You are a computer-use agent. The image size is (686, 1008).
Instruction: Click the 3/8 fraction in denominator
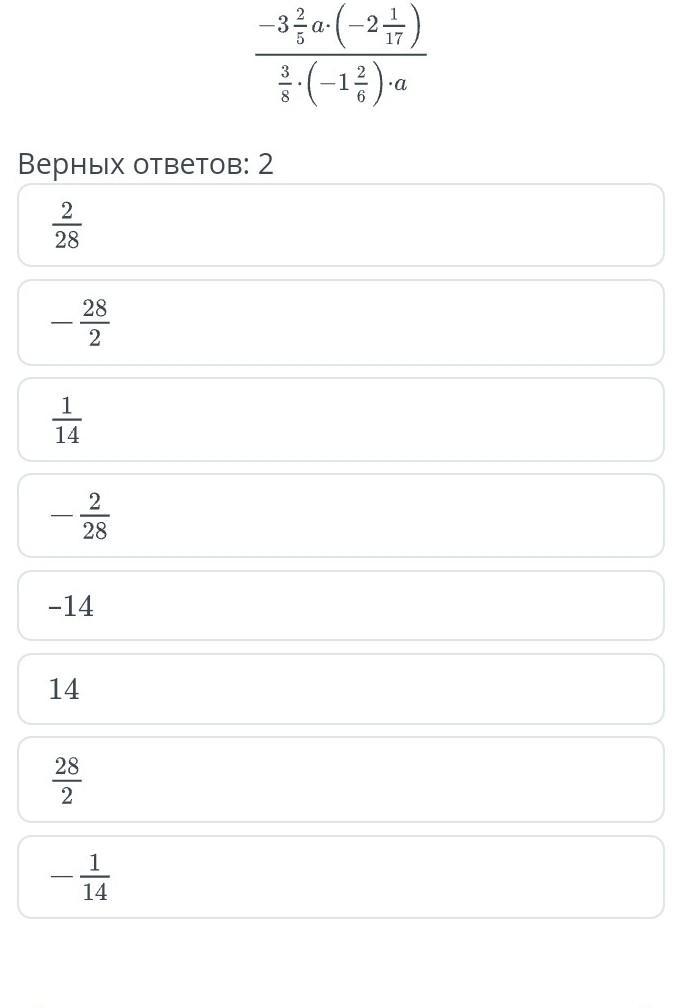285,84
